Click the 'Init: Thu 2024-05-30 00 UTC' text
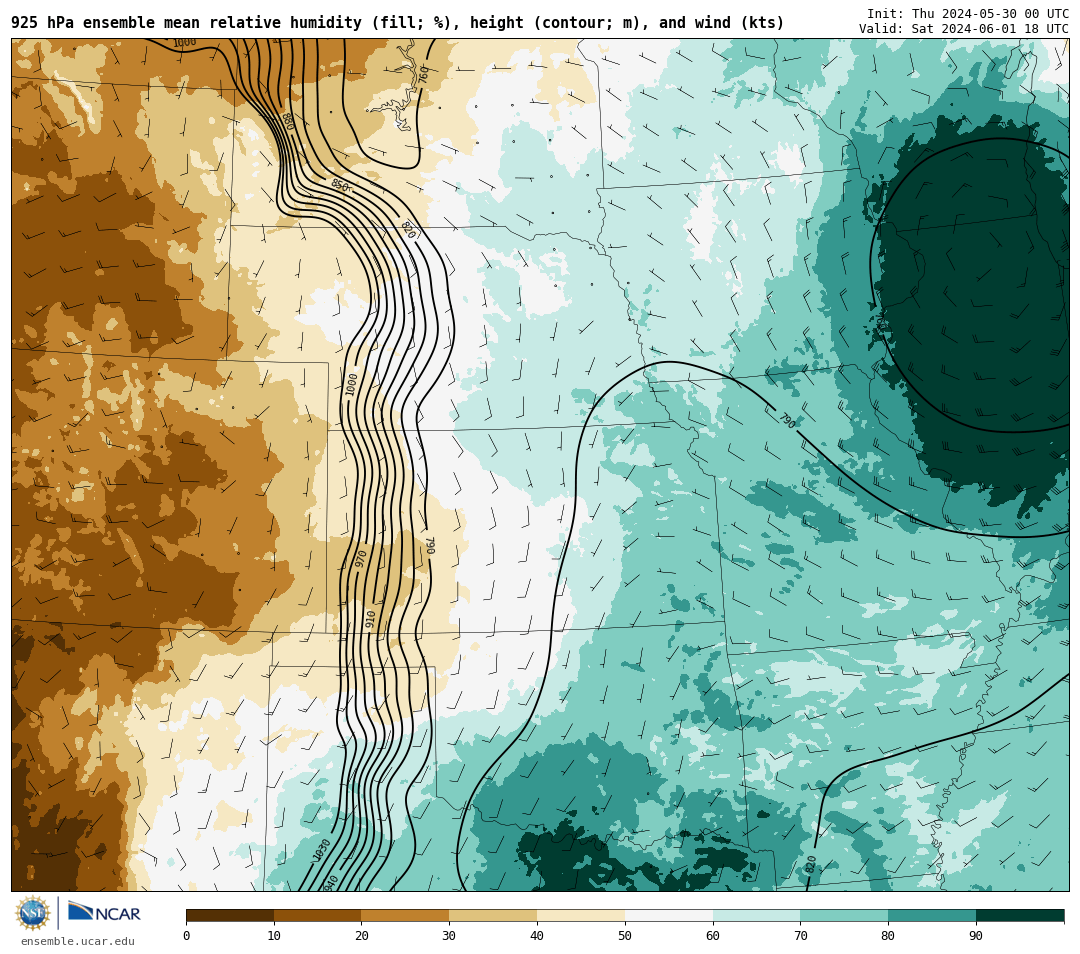Screen dimensions: 1080x954 [968, 14]
